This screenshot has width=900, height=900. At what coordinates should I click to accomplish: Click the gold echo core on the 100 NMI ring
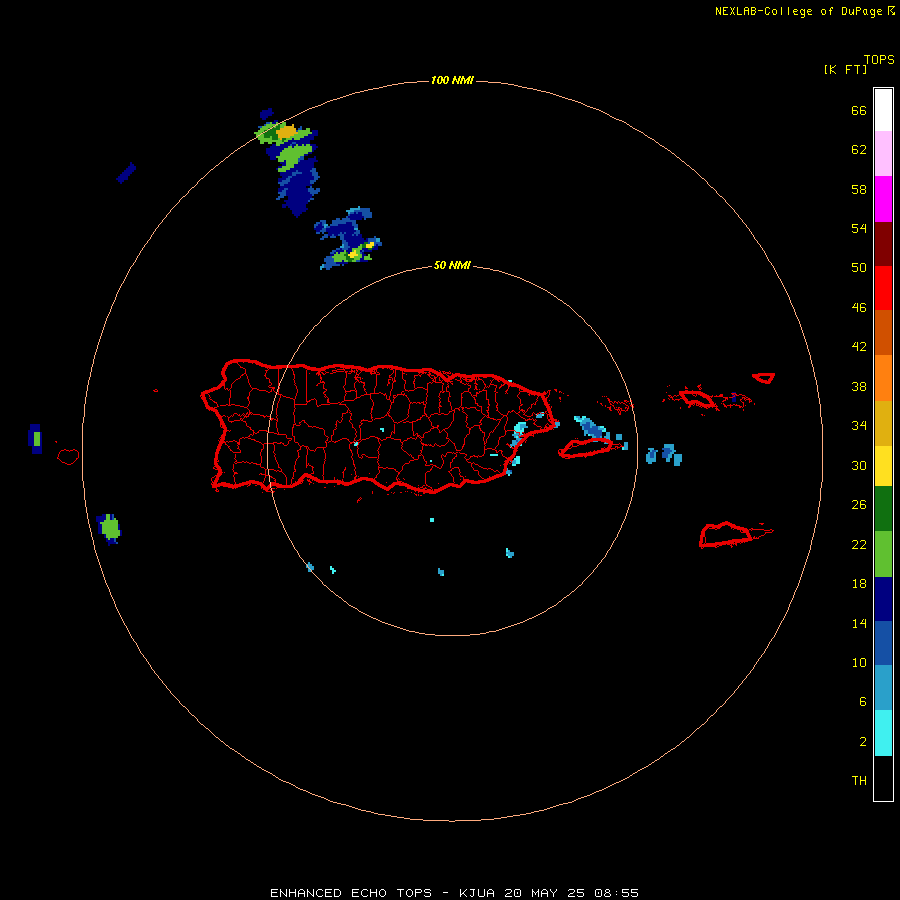point(286,132)
